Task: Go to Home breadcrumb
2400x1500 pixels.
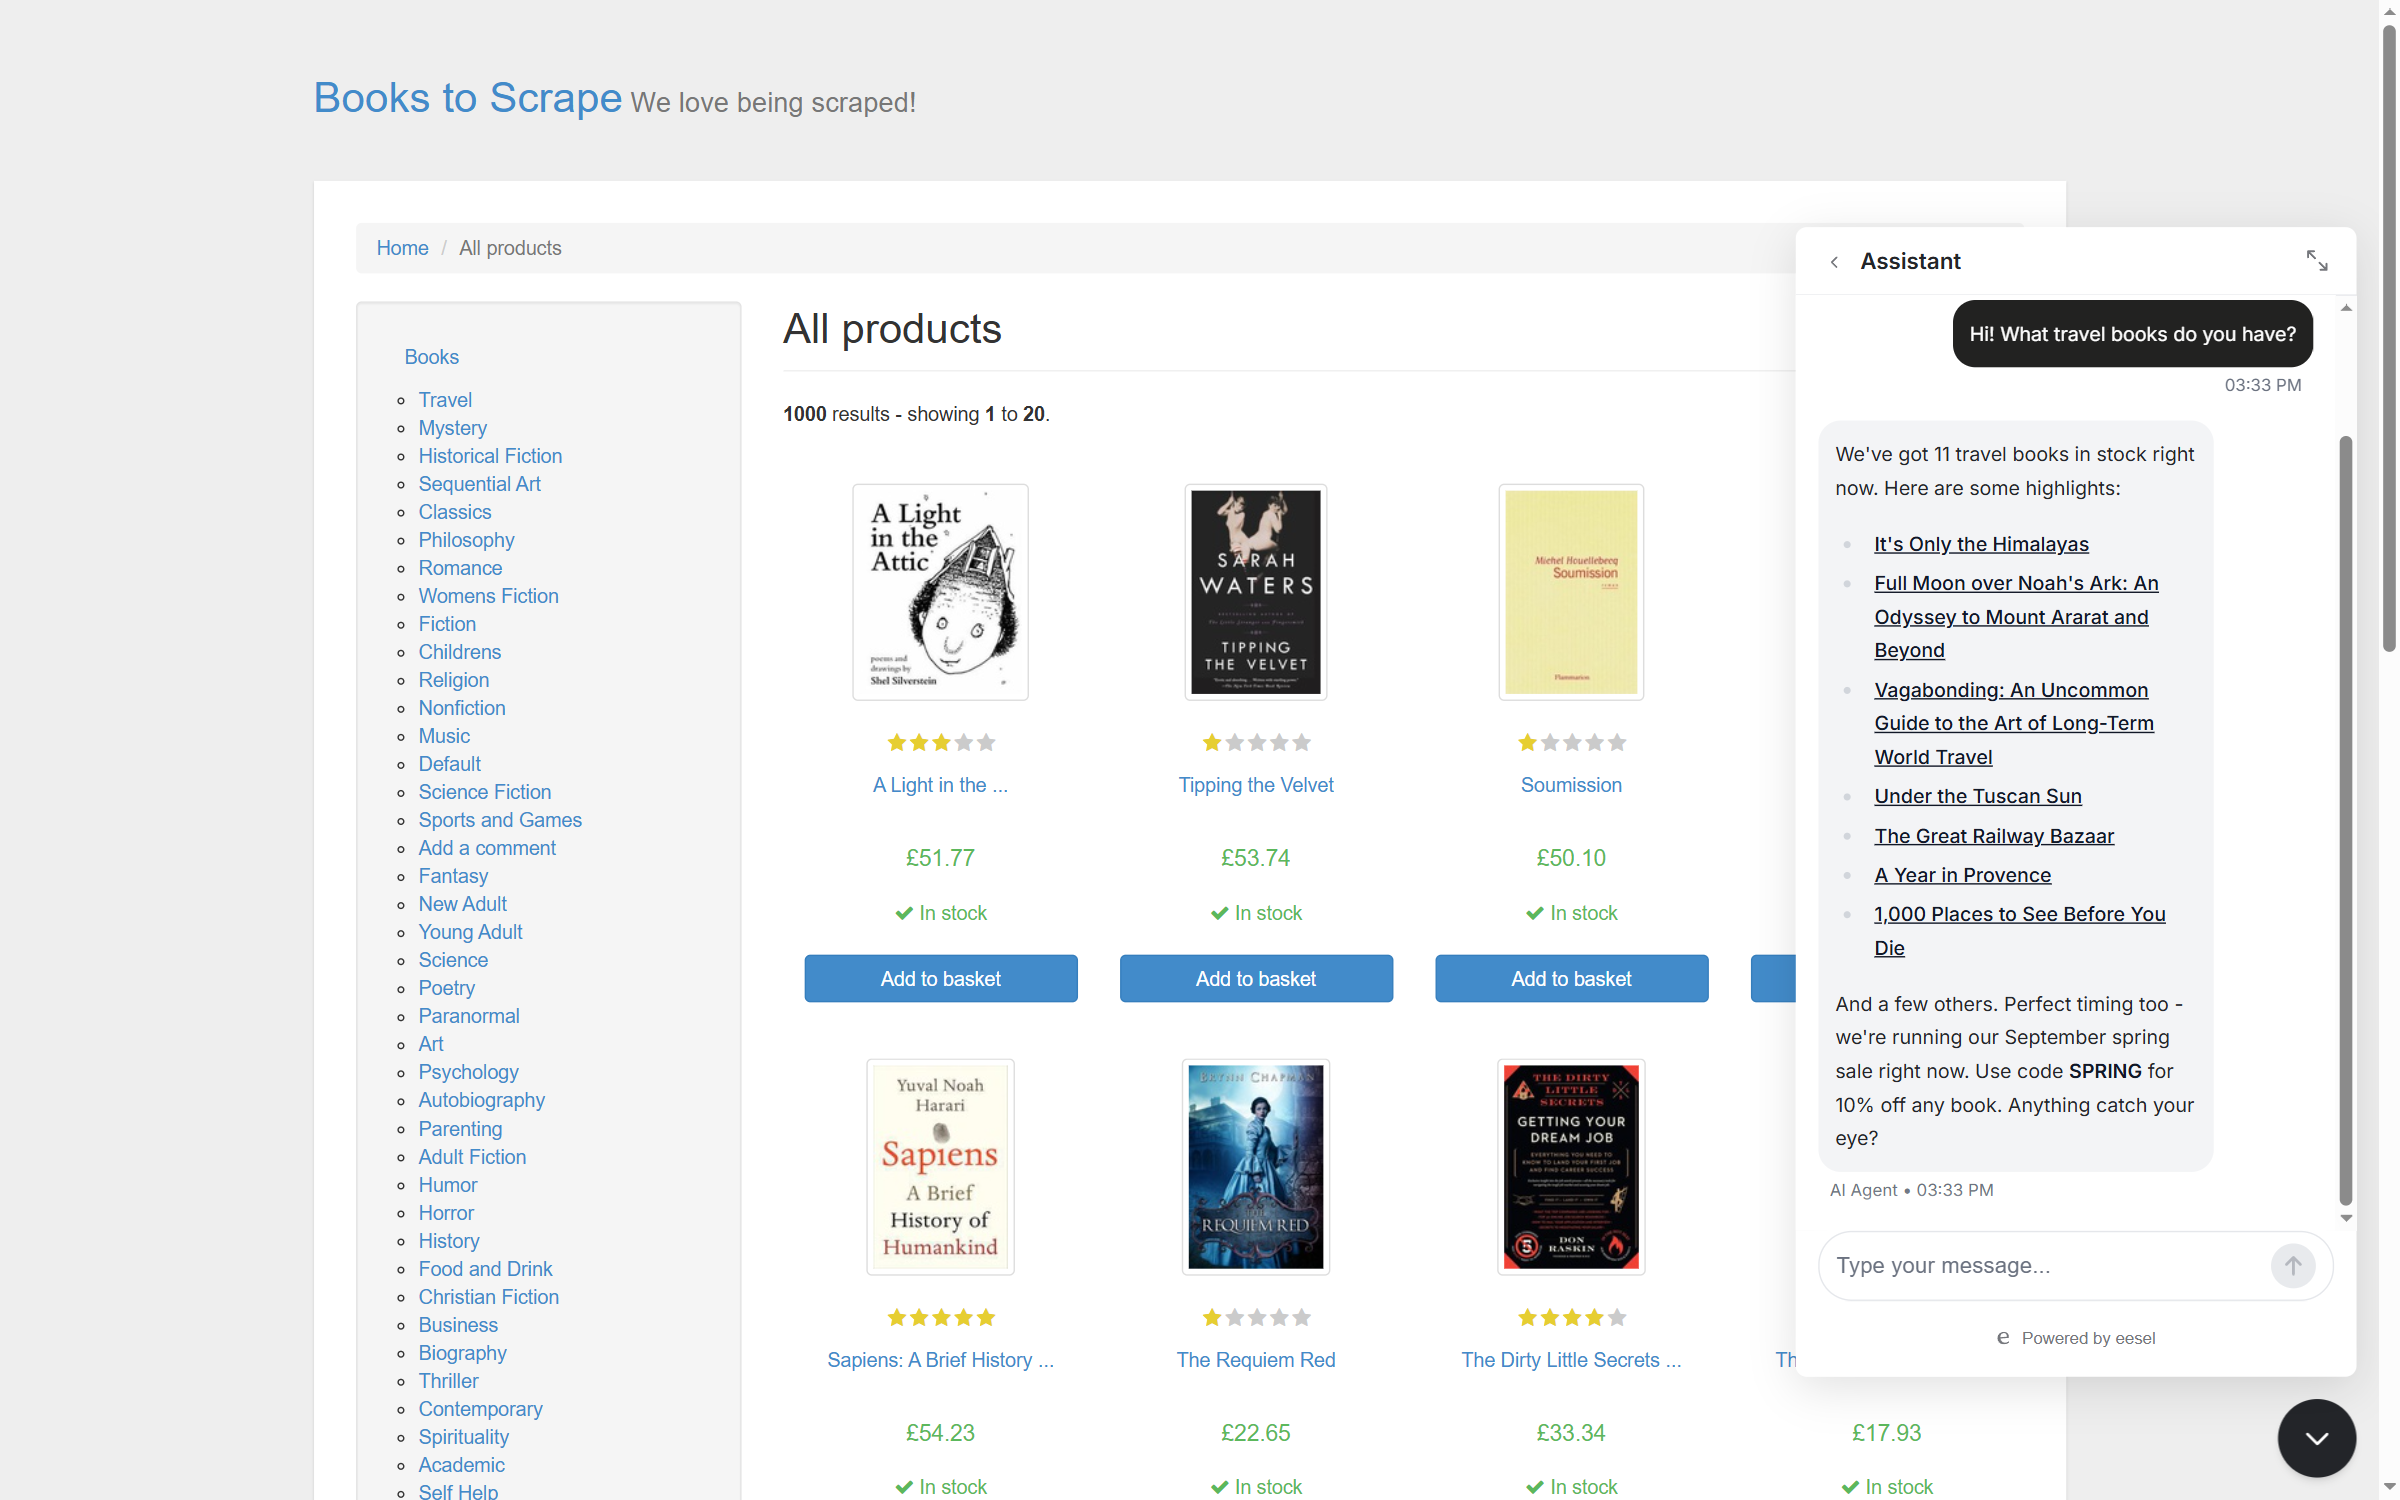Action: (x=402, y=248)
